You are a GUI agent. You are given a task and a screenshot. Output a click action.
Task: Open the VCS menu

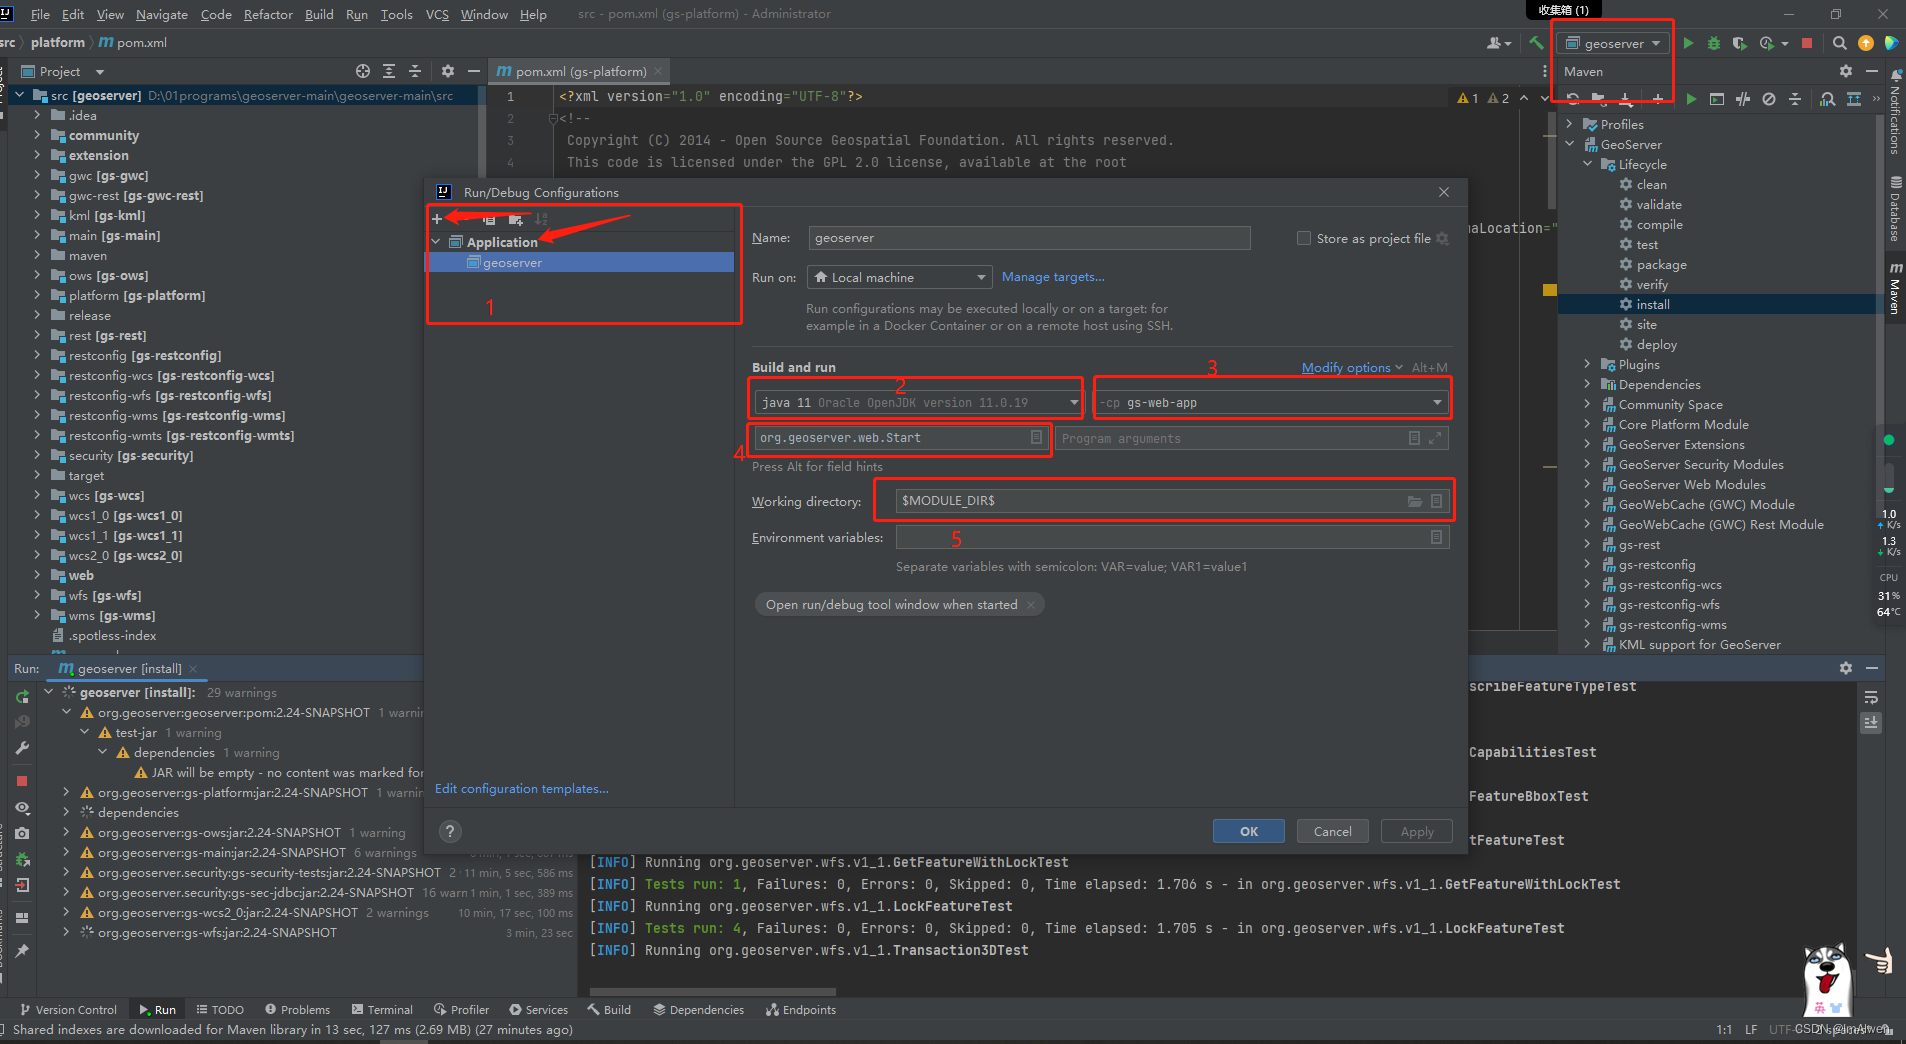[437, 14]
